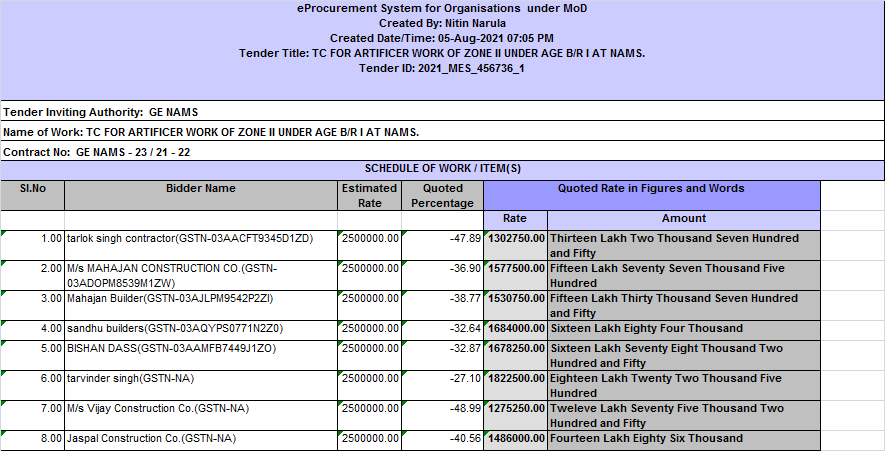The image size is (885, 451).
Task: Click the Tender Title header line
Action: click(x=442, y=54)
